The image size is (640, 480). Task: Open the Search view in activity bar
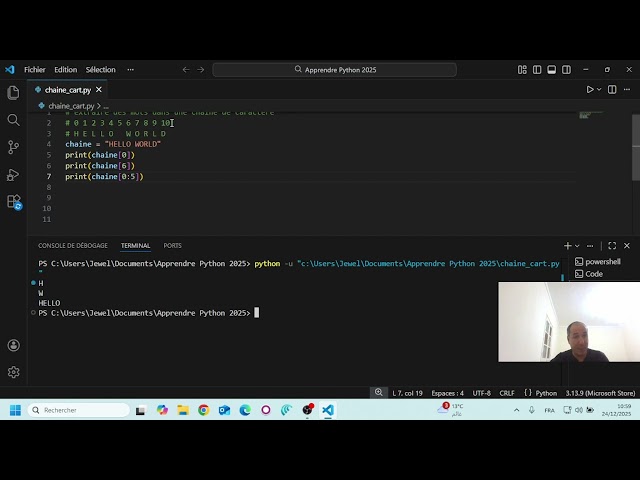pos(13,120)
